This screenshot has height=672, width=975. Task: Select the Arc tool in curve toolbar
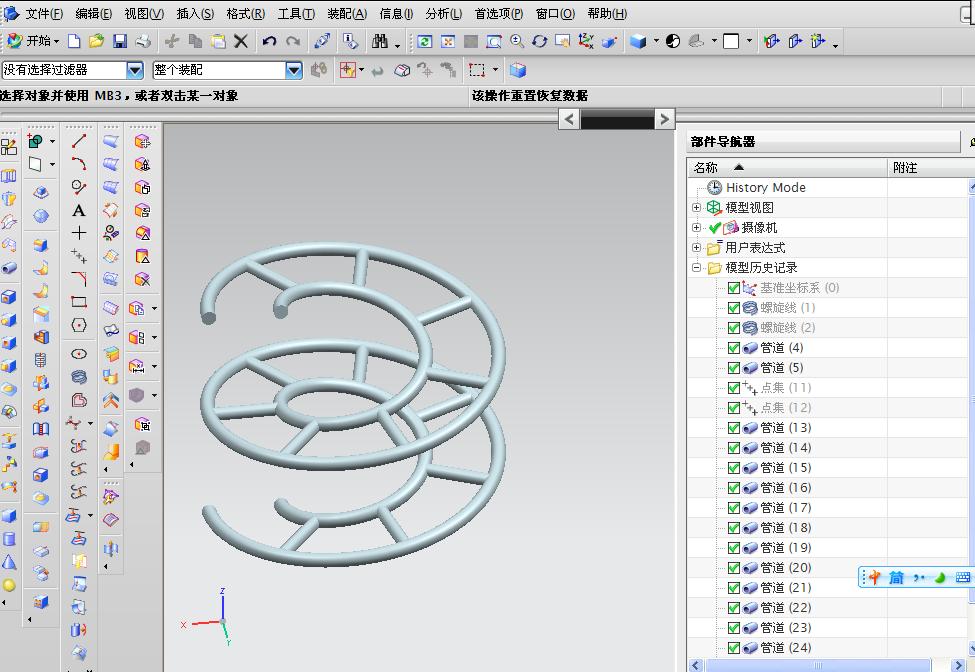coord(79,163)
